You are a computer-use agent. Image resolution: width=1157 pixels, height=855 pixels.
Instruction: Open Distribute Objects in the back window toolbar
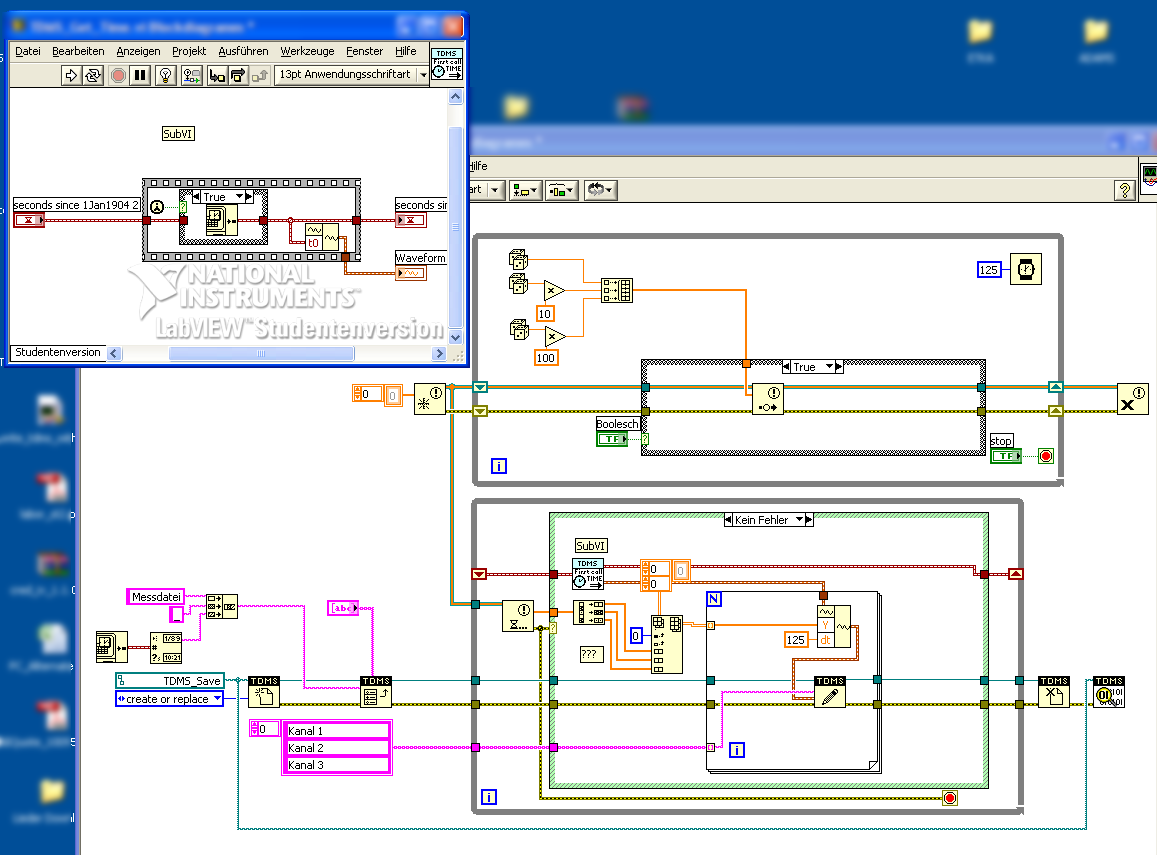click(x=561, y=190)
